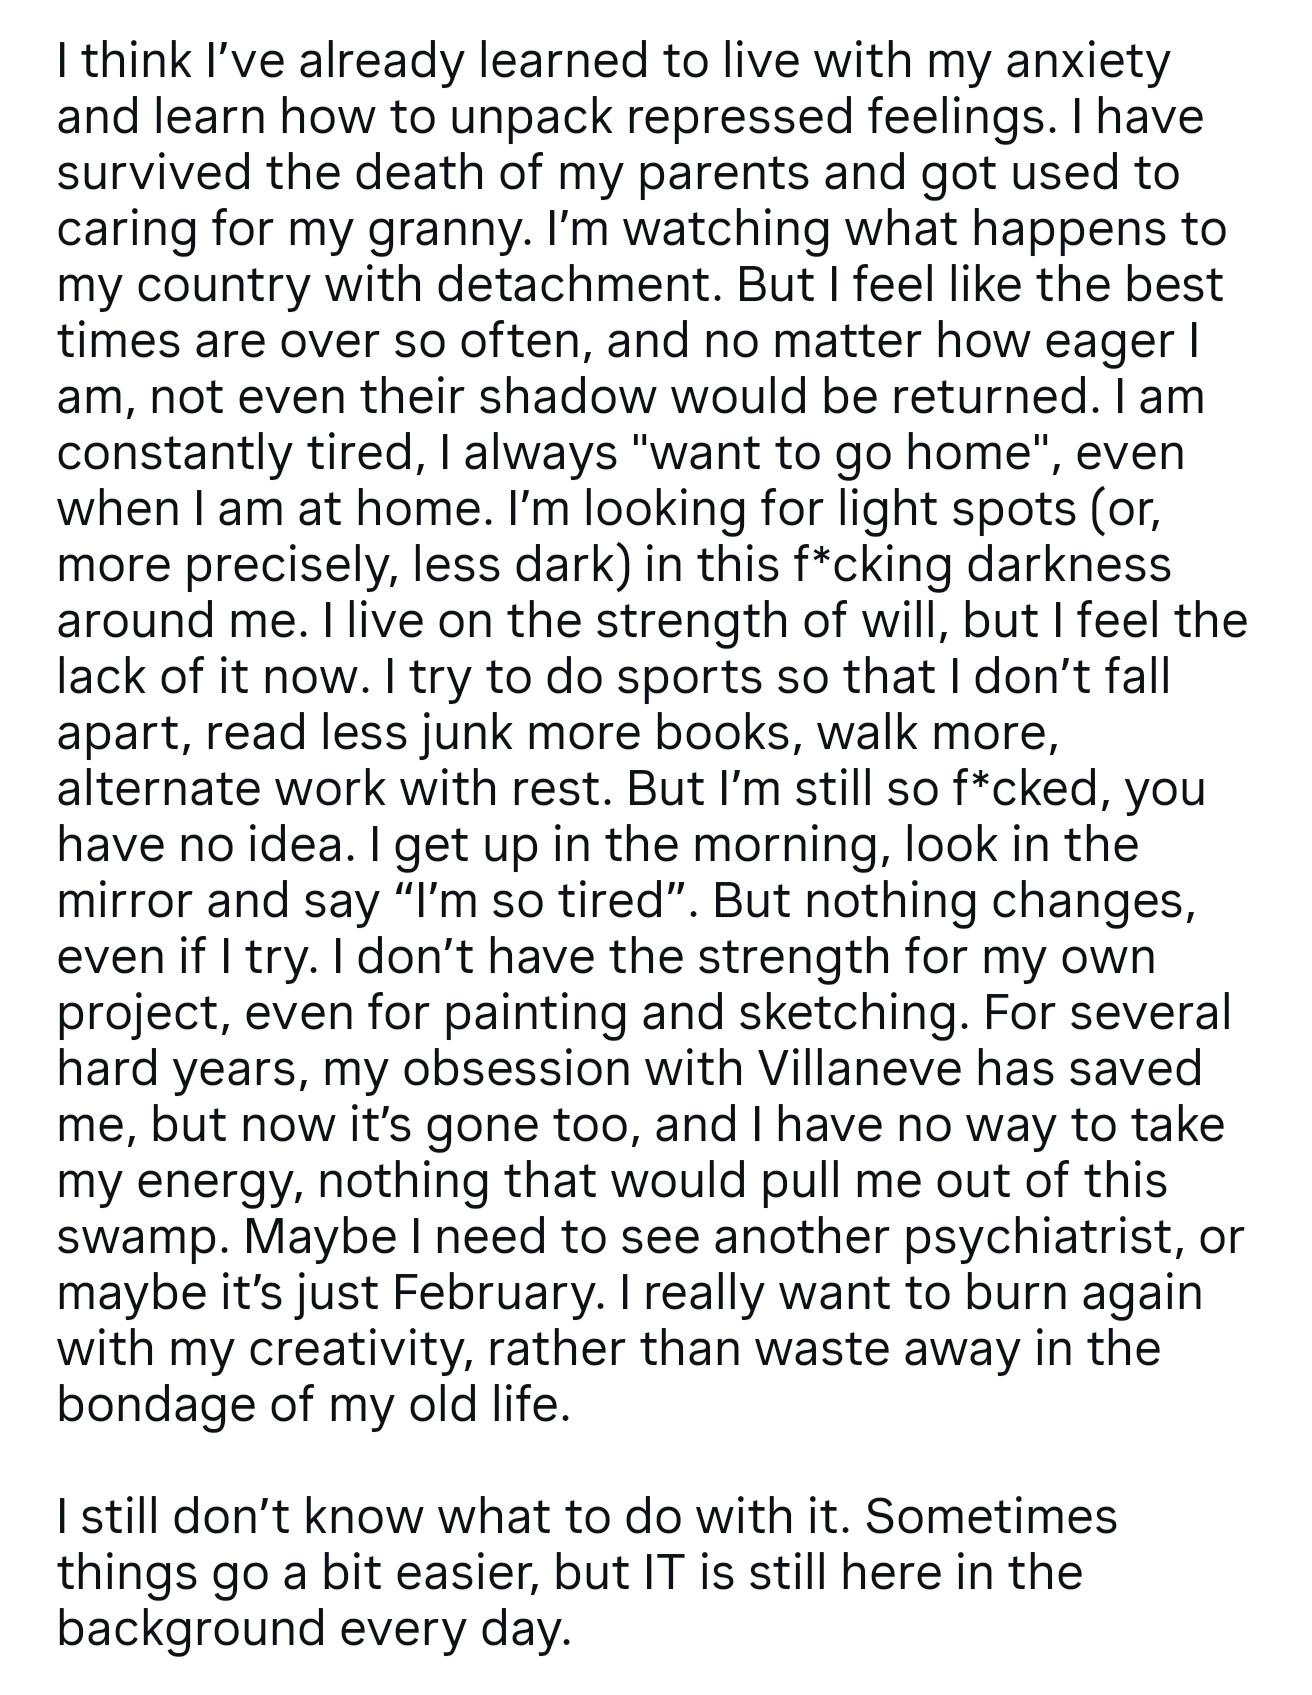1312x1695 pixels.
Task: Click on the word "mirror"
Action: (123, 902)
